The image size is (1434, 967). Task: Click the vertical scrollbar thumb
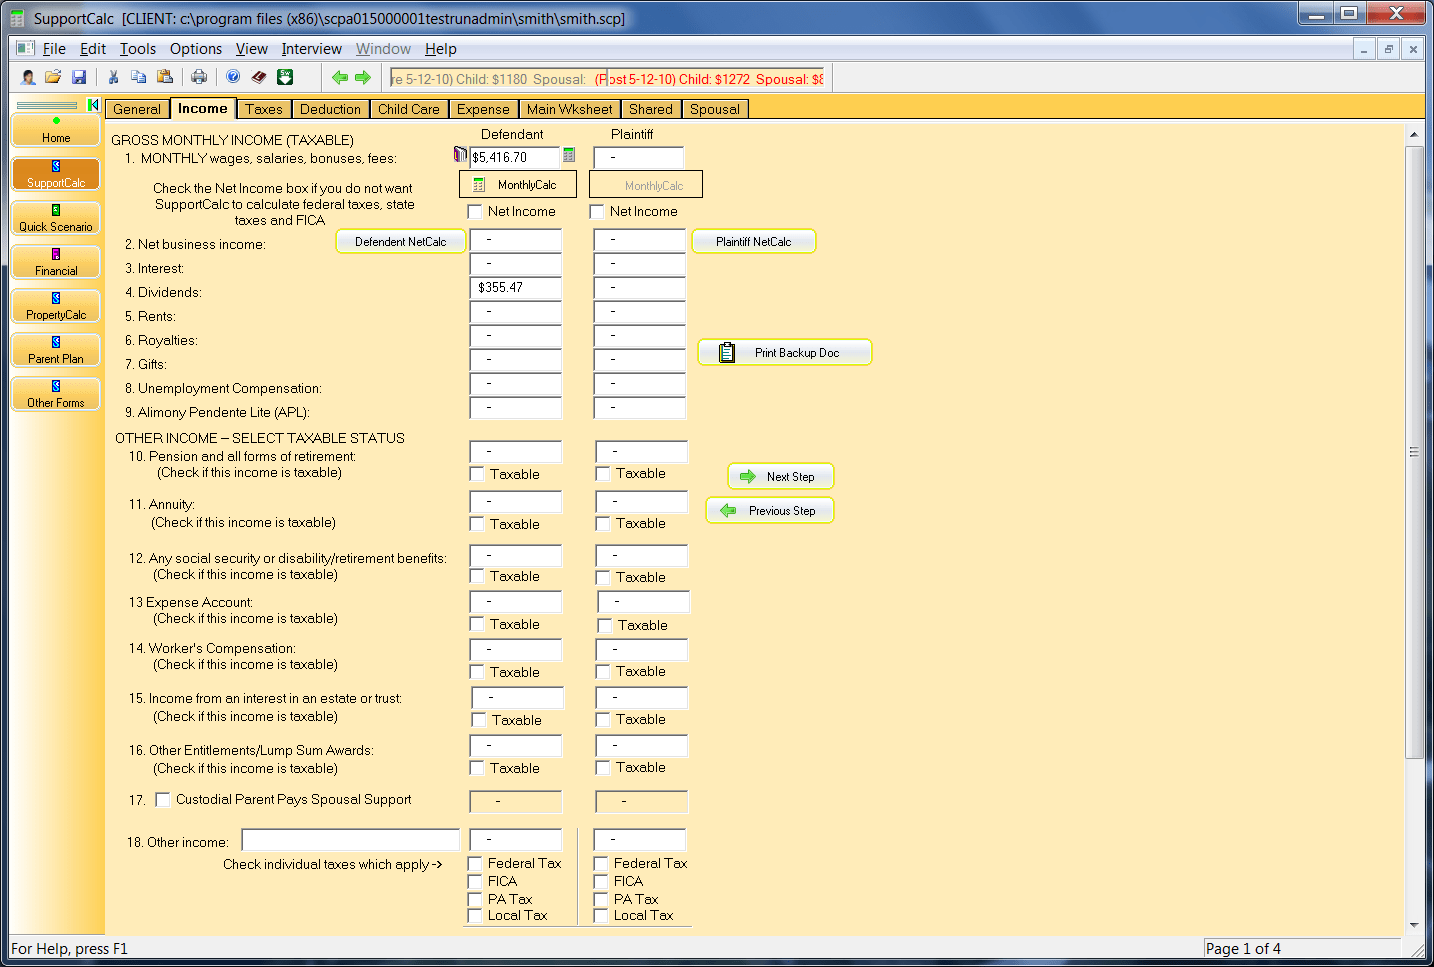pyautogui.click(x=1414, y=452)
